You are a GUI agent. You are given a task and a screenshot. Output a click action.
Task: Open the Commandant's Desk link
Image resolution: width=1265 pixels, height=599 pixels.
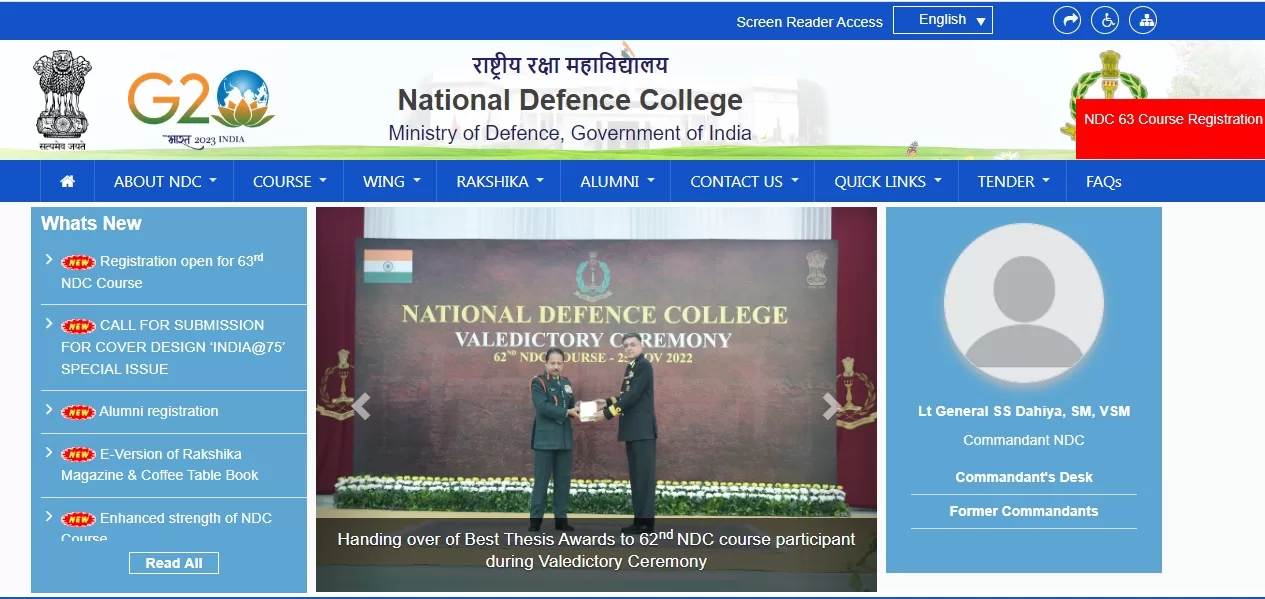(1023, 477)
